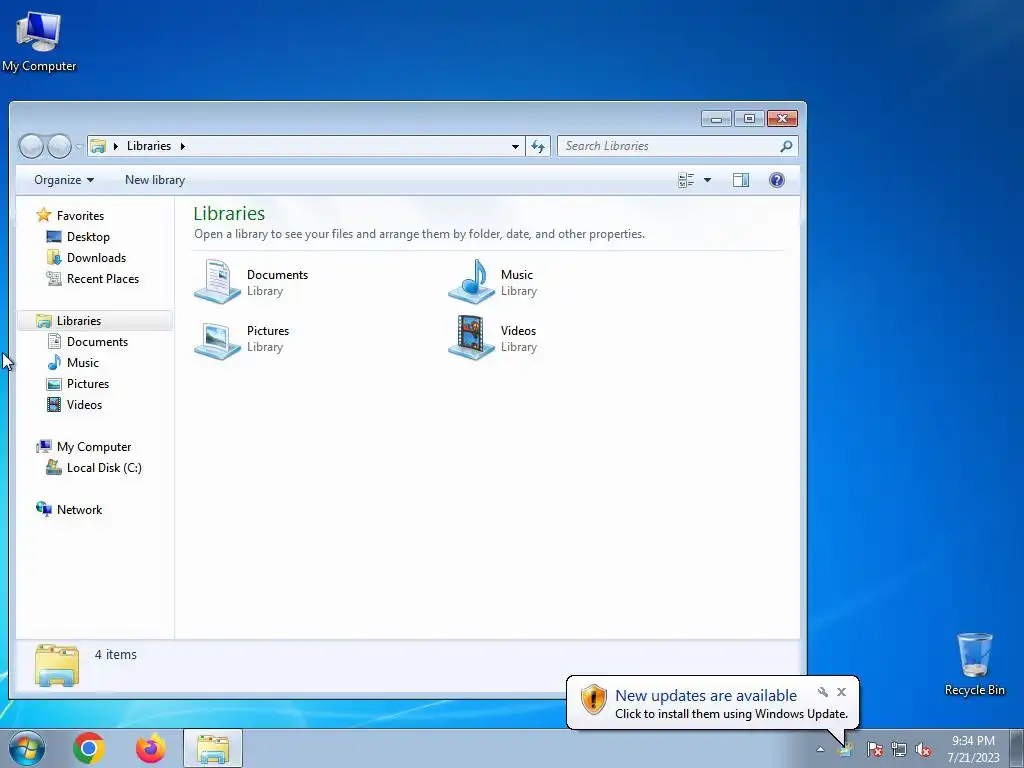Click the Back navigation button

pos(31,146)
